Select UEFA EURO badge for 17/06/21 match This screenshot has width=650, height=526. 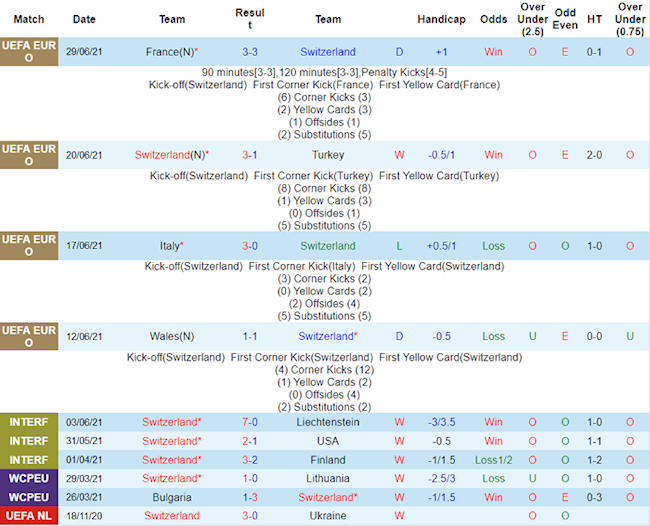(29, 246)
